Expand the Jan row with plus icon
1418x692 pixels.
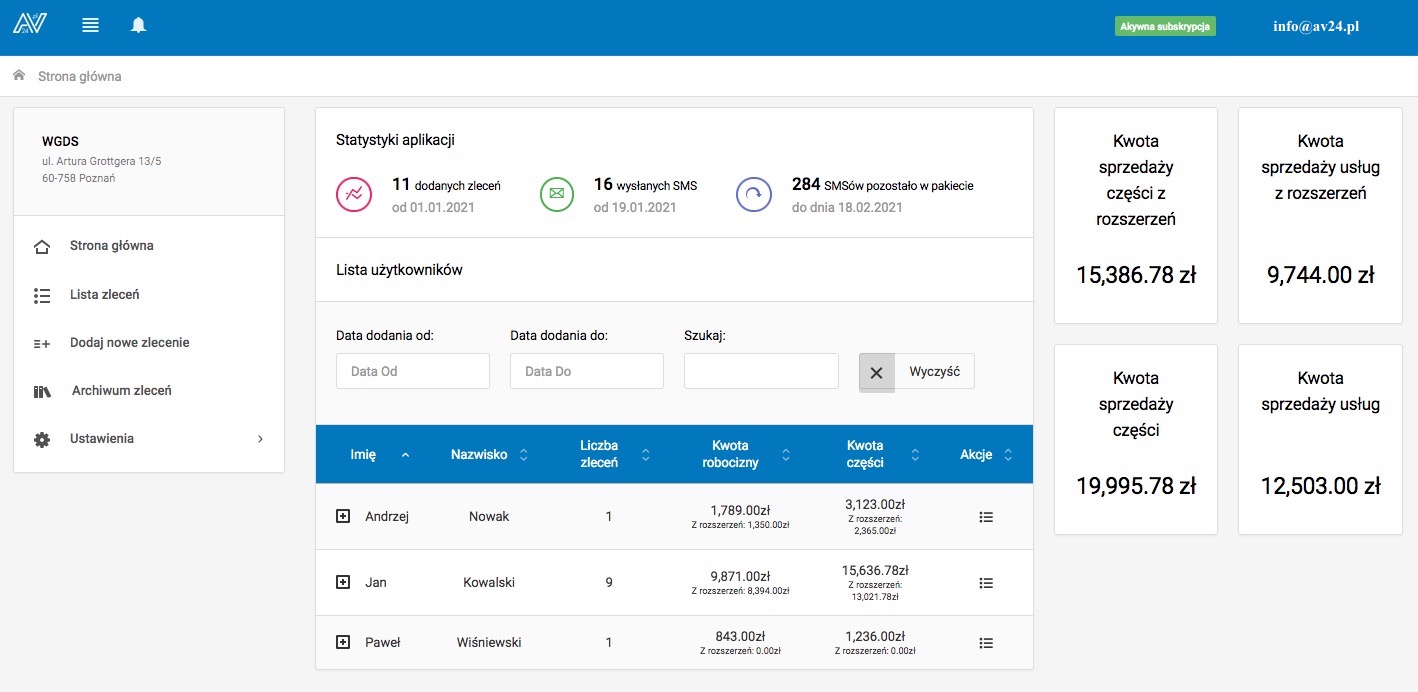click(x=343, y=582)
